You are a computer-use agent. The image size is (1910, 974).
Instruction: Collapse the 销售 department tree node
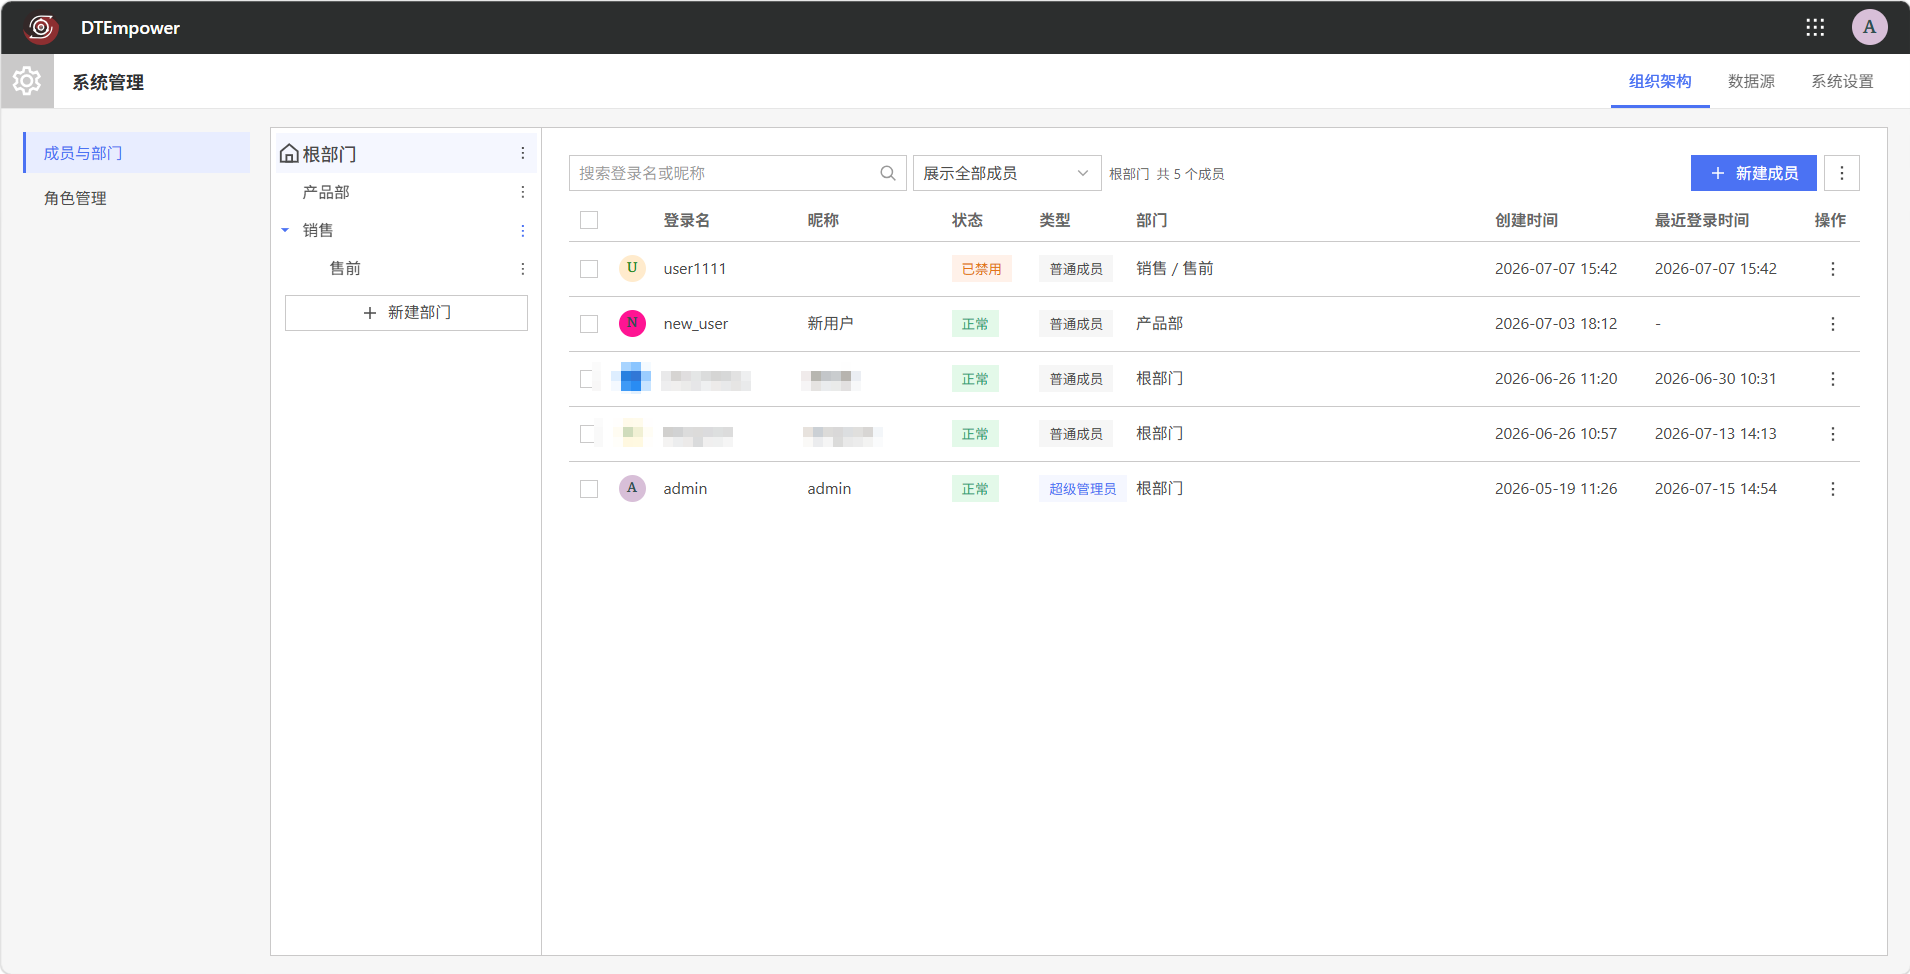285,230
